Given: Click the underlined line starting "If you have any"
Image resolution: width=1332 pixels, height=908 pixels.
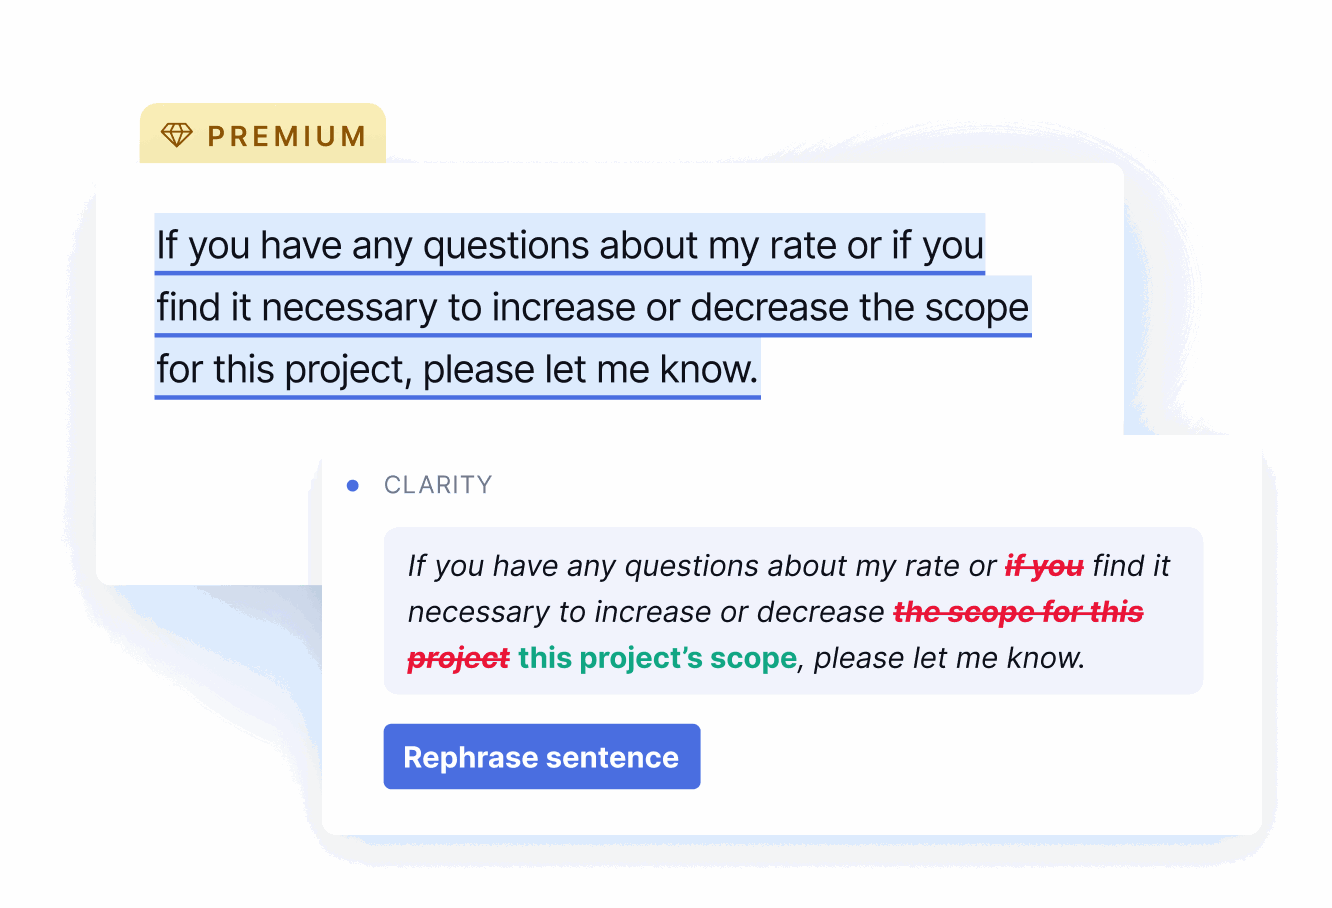Looking at the screenshot, I should [570, 245].
